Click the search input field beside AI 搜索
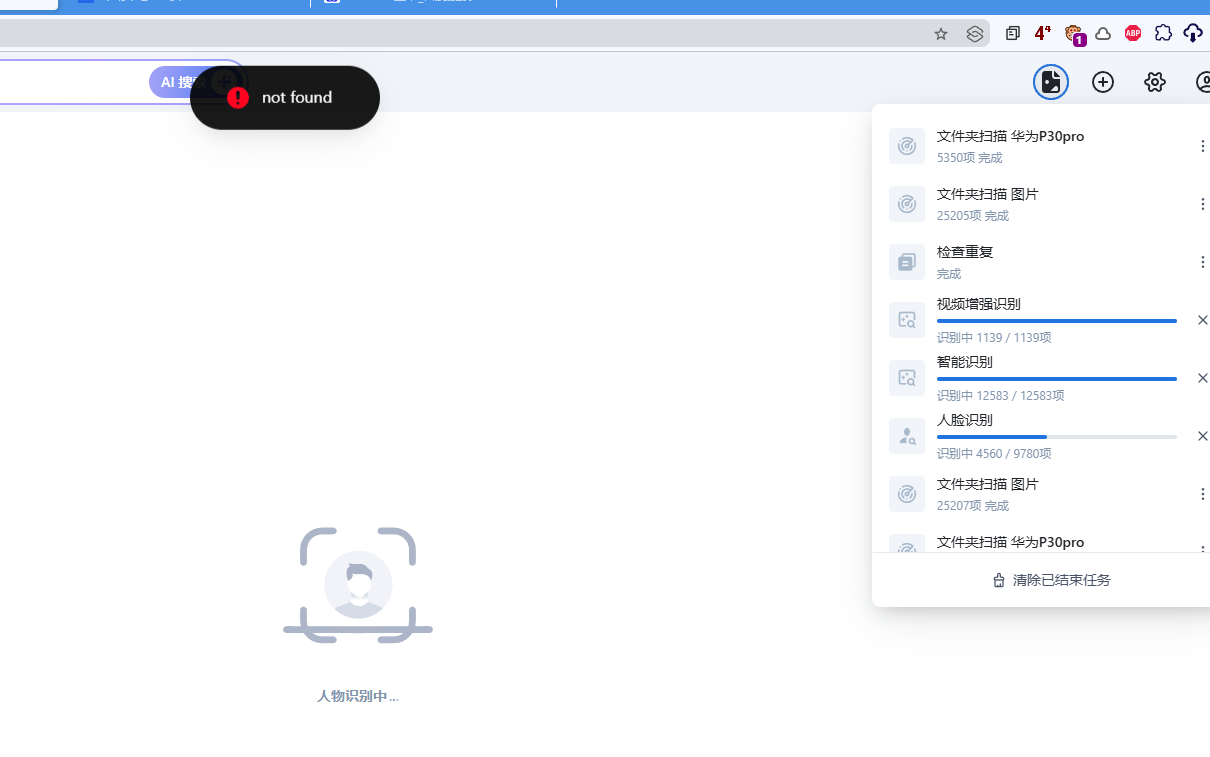The height and width of the screenshot is (757, 1210). coord(72,82)
